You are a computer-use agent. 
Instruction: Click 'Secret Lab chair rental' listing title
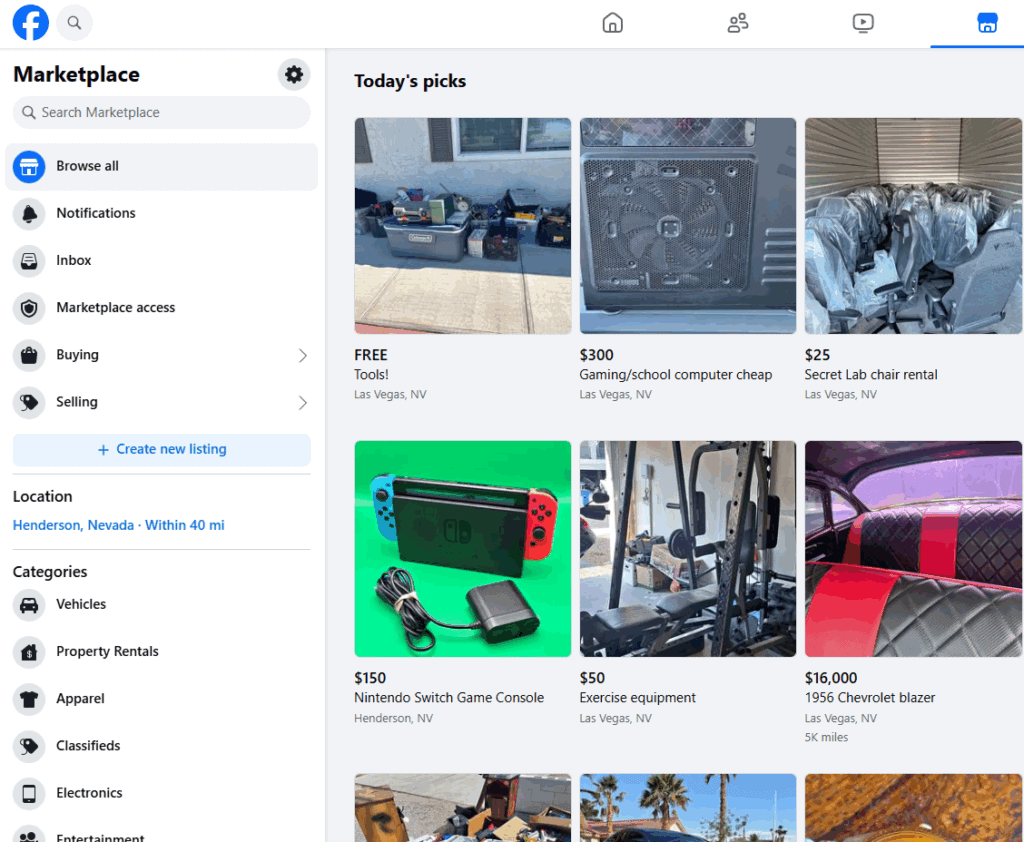coord(871,374)
